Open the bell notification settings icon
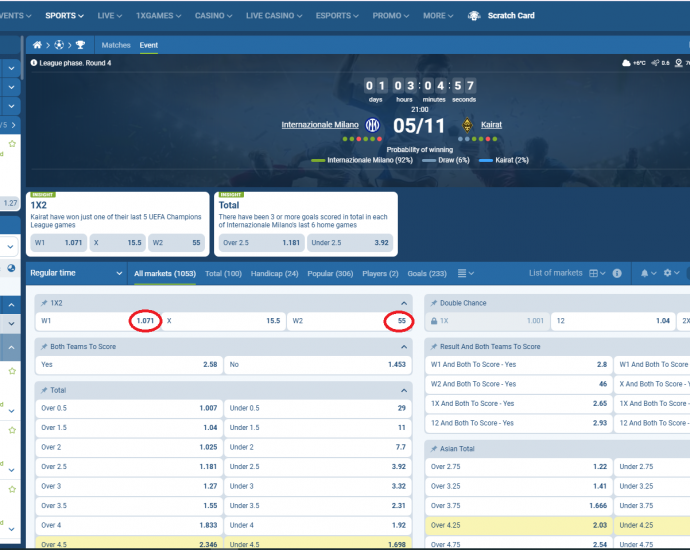The width and height of the screenshot is (690, 550). tap(645, 273)
